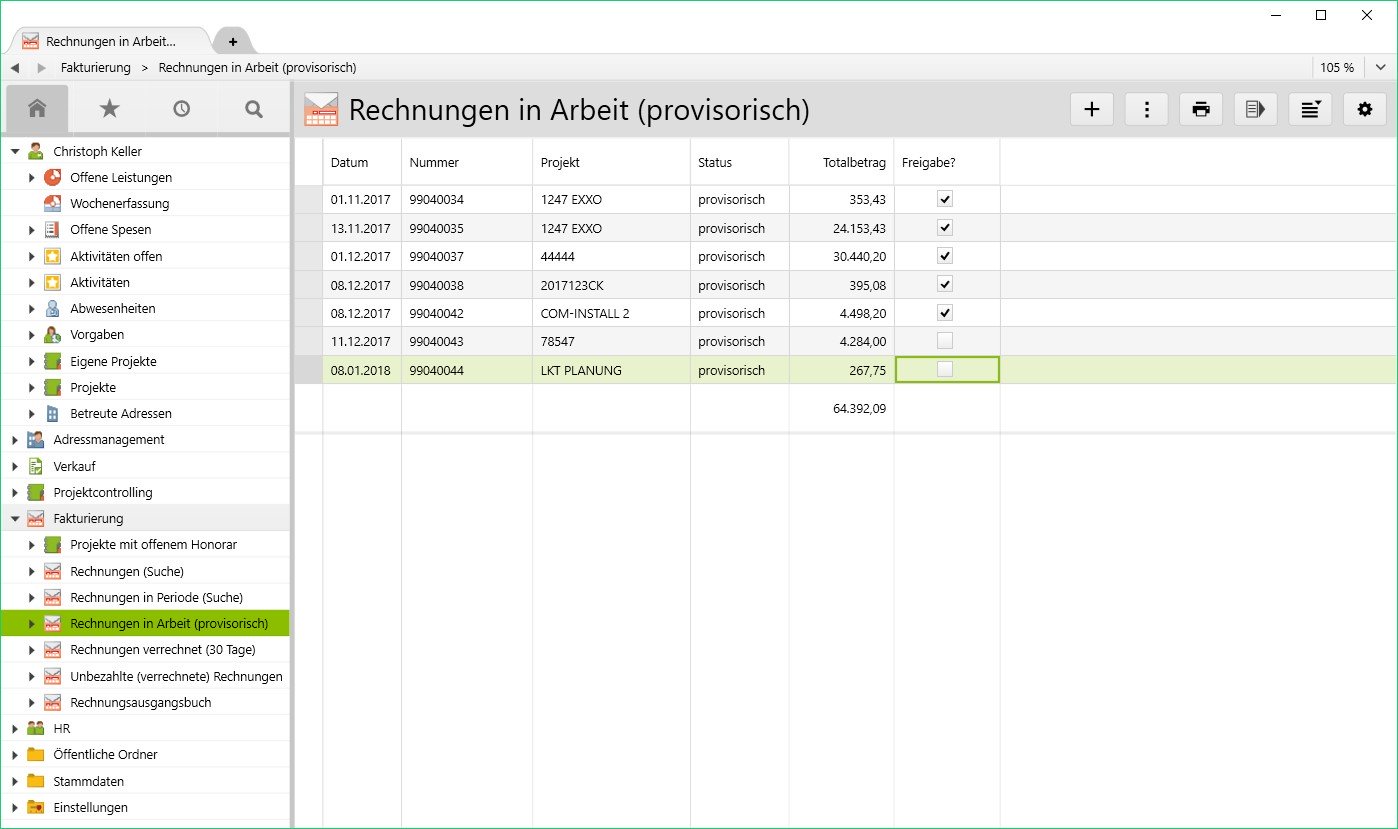Create a new invoice with the plus button

(x=1091, y=109)
